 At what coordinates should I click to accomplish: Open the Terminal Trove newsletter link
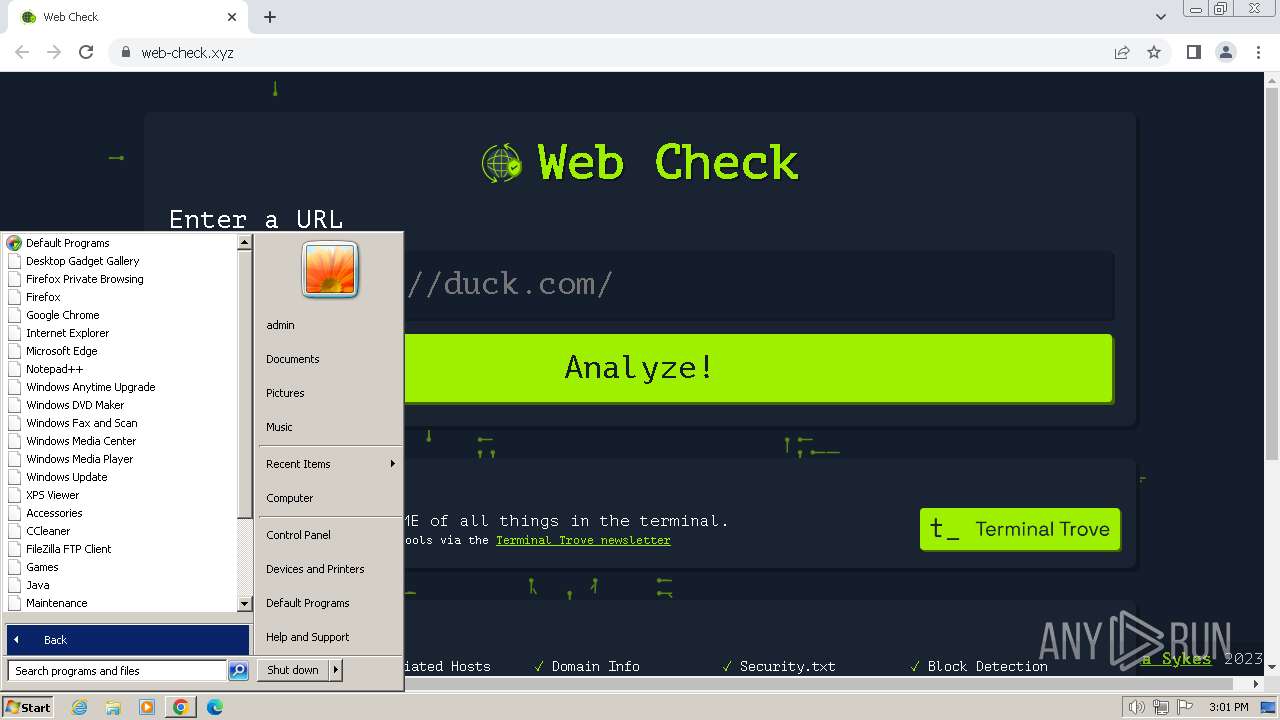tap(583, 540)
